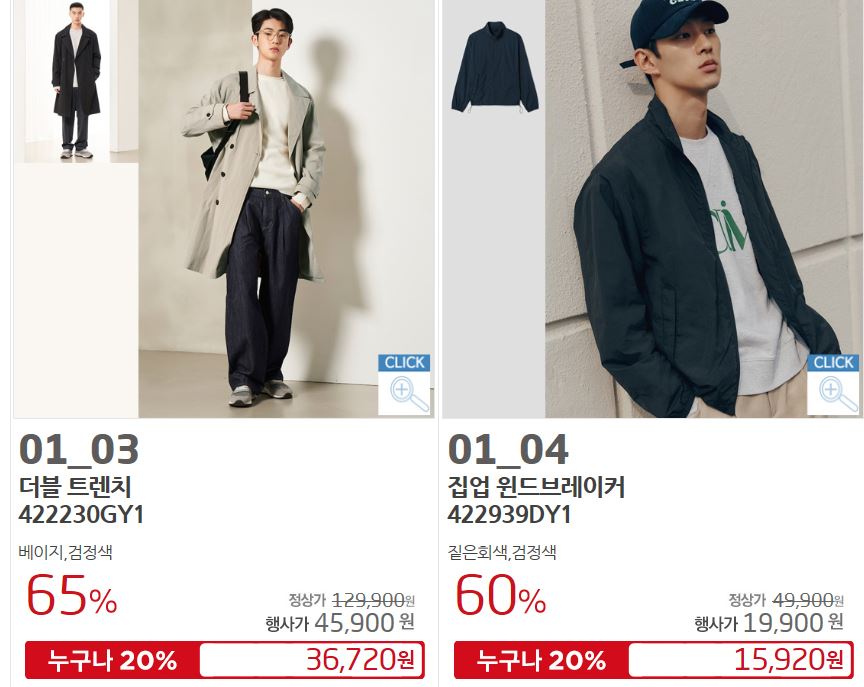Click the 36,720원 final price box
This screenshot has height=687, width=864.
pos(311,660)
